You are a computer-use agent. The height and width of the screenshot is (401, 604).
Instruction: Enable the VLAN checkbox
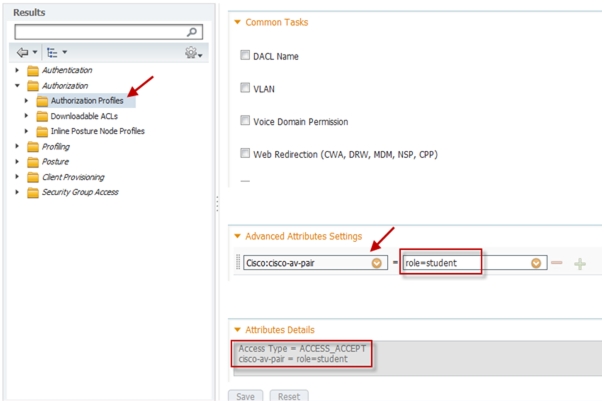coord(245,88)
